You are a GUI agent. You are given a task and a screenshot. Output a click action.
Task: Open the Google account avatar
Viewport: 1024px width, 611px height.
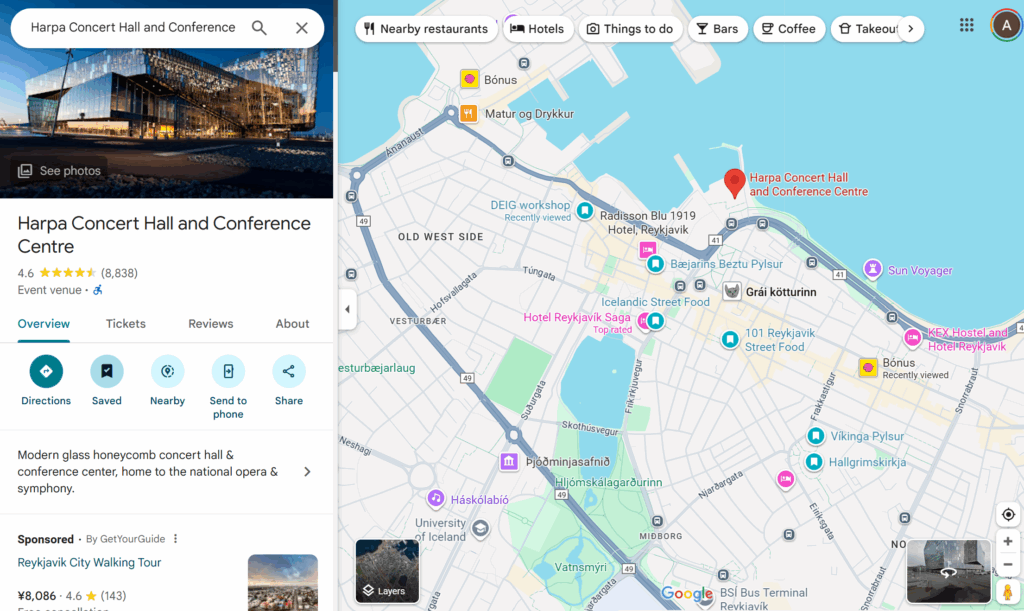coord(1006,26)
